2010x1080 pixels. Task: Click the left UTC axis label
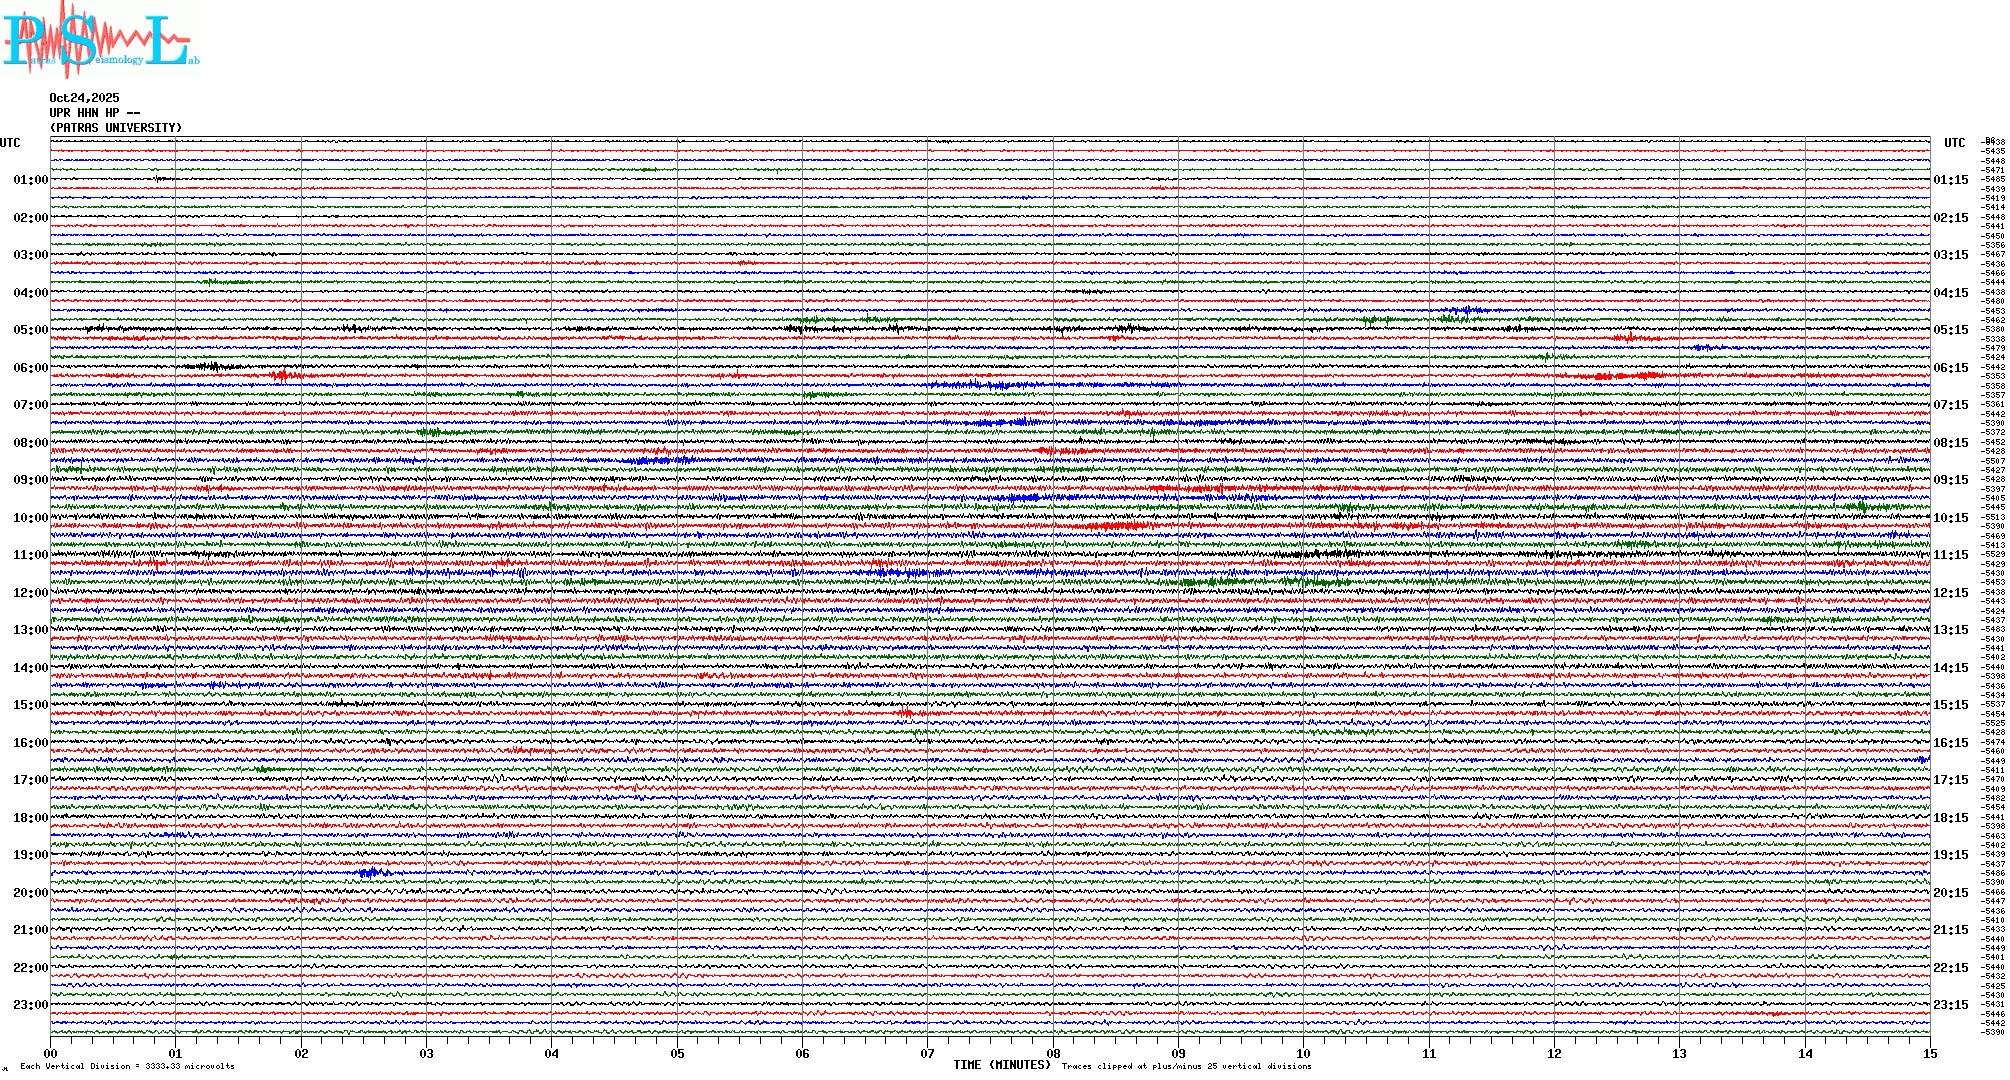pyautogui.click(x=10, y=143)
